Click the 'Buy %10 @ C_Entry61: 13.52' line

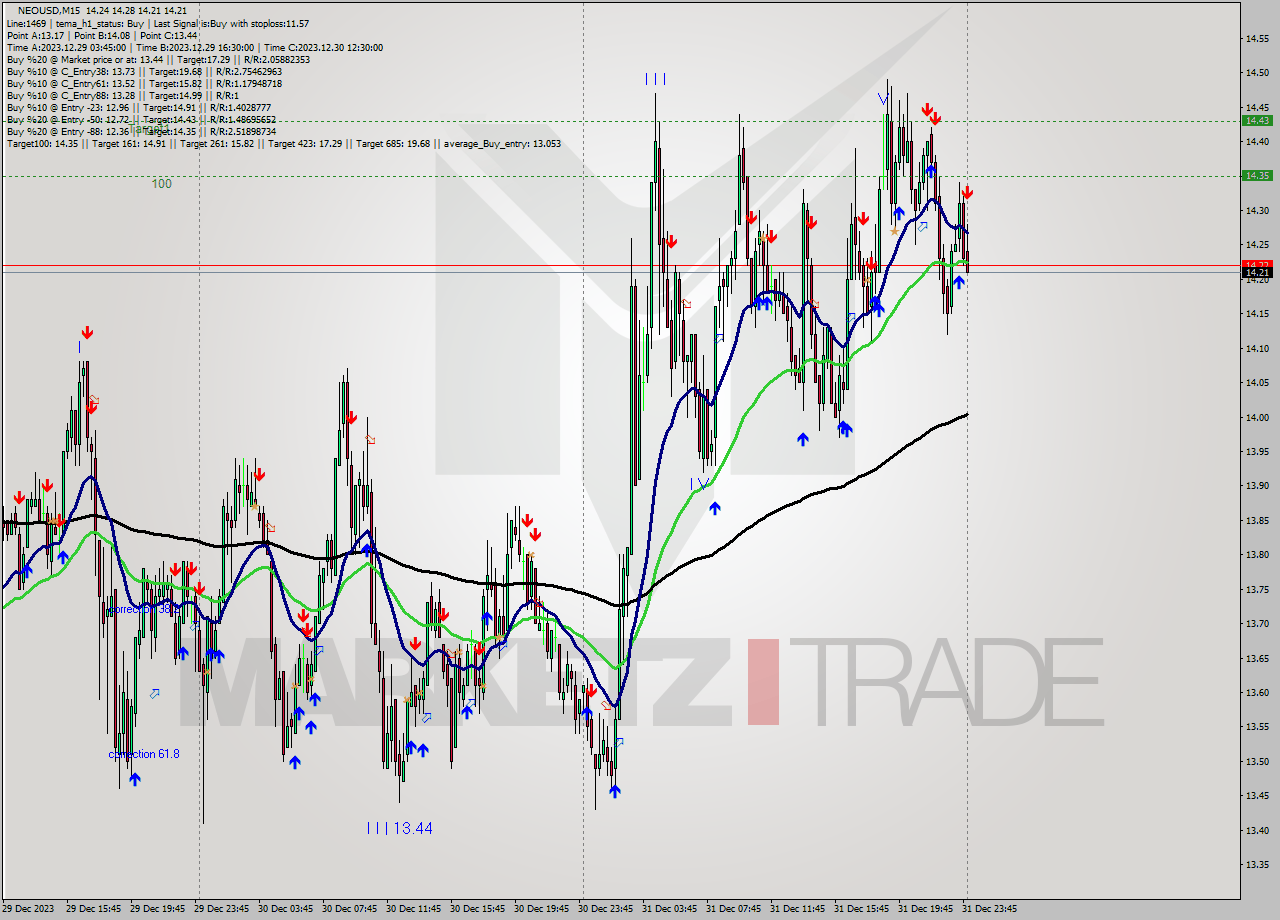coord(144,83)
